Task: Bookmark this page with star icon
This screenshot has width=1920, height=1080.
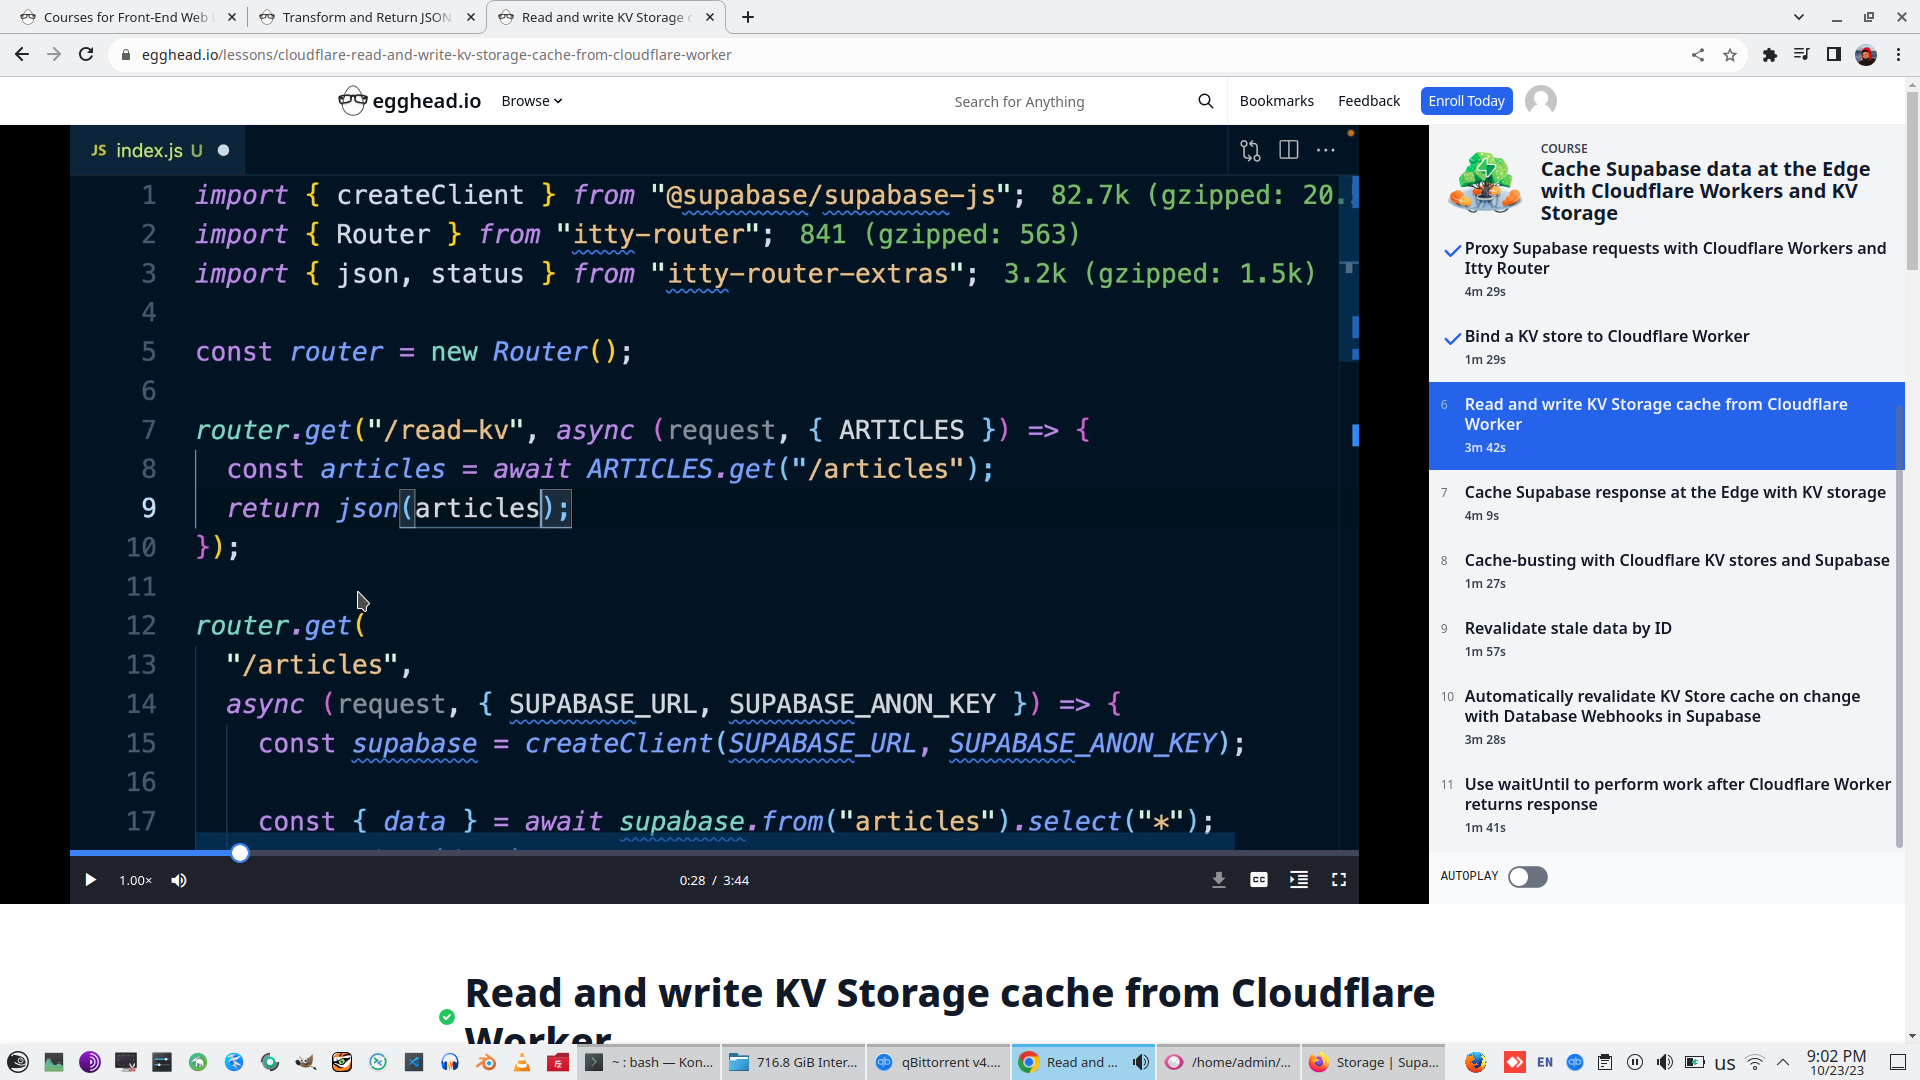Action: [1730, 55]
